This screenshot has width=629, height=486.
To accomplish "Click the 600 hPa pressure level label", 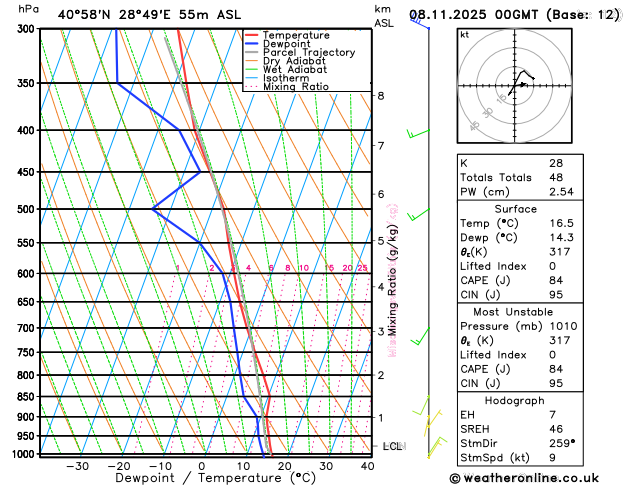I will click(28, 273).
